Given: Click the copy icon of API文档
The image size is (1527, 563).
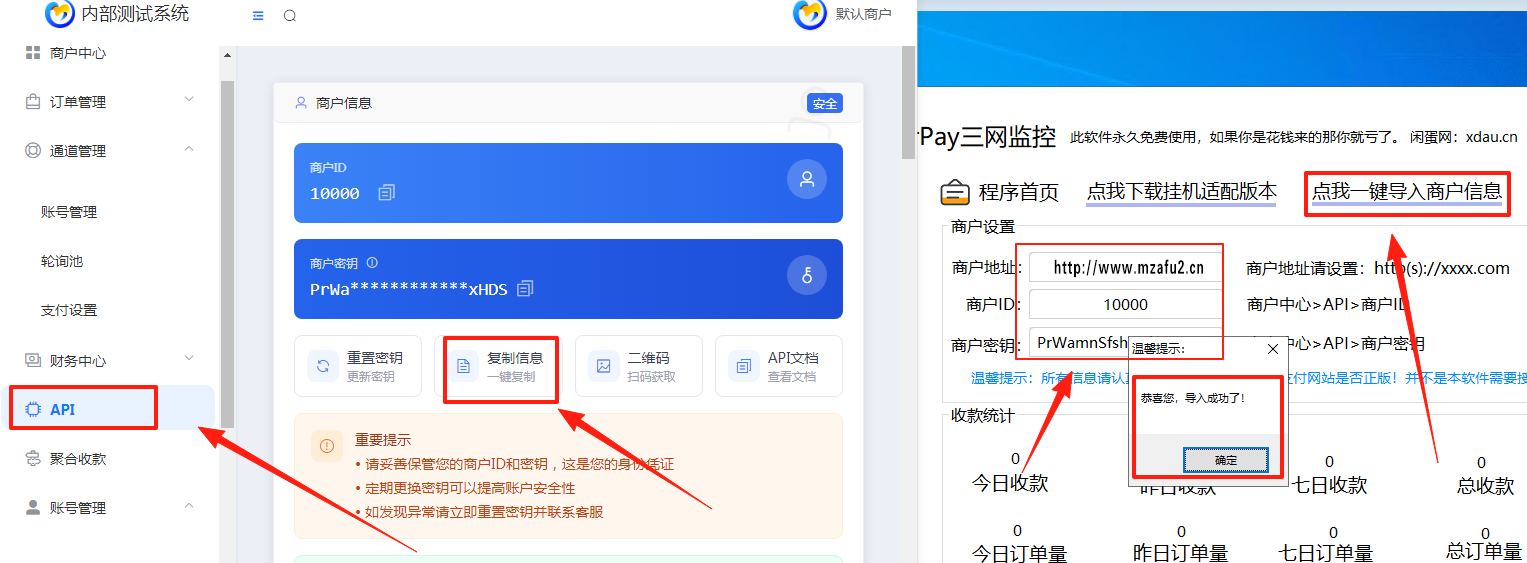Looking at the screenshot, I should tap(744, 366).
